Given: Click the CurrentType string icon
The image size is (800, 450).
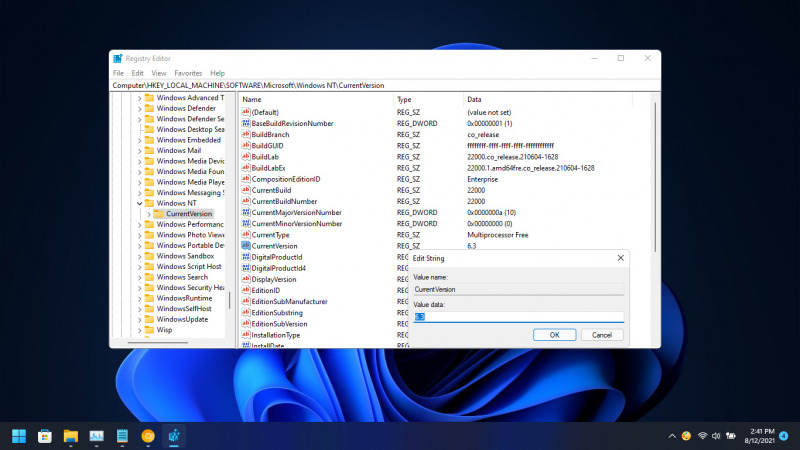Looking at the screenshot, I should [x=246, y=235].
